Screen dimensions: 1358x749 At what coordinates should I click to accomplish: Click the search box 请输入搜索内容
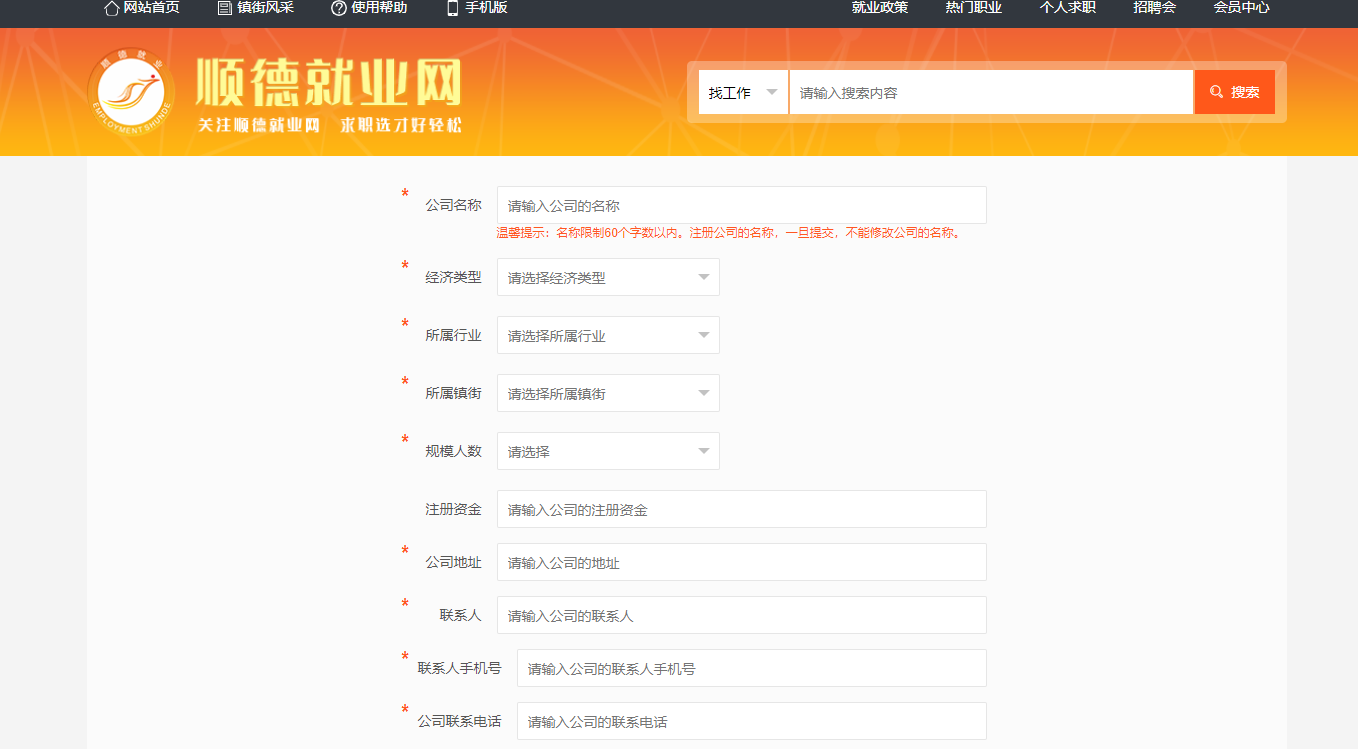point(990,92)
